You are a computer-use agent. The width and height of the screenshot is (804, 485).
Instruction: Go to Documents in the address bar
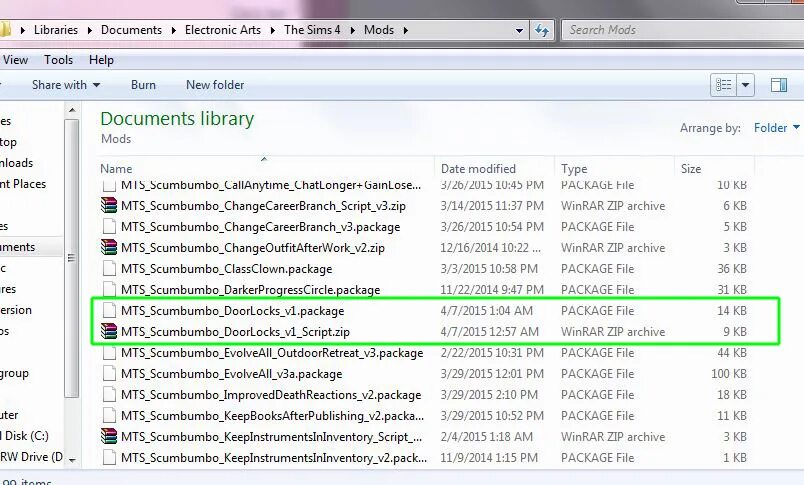(x=131, y=30)
